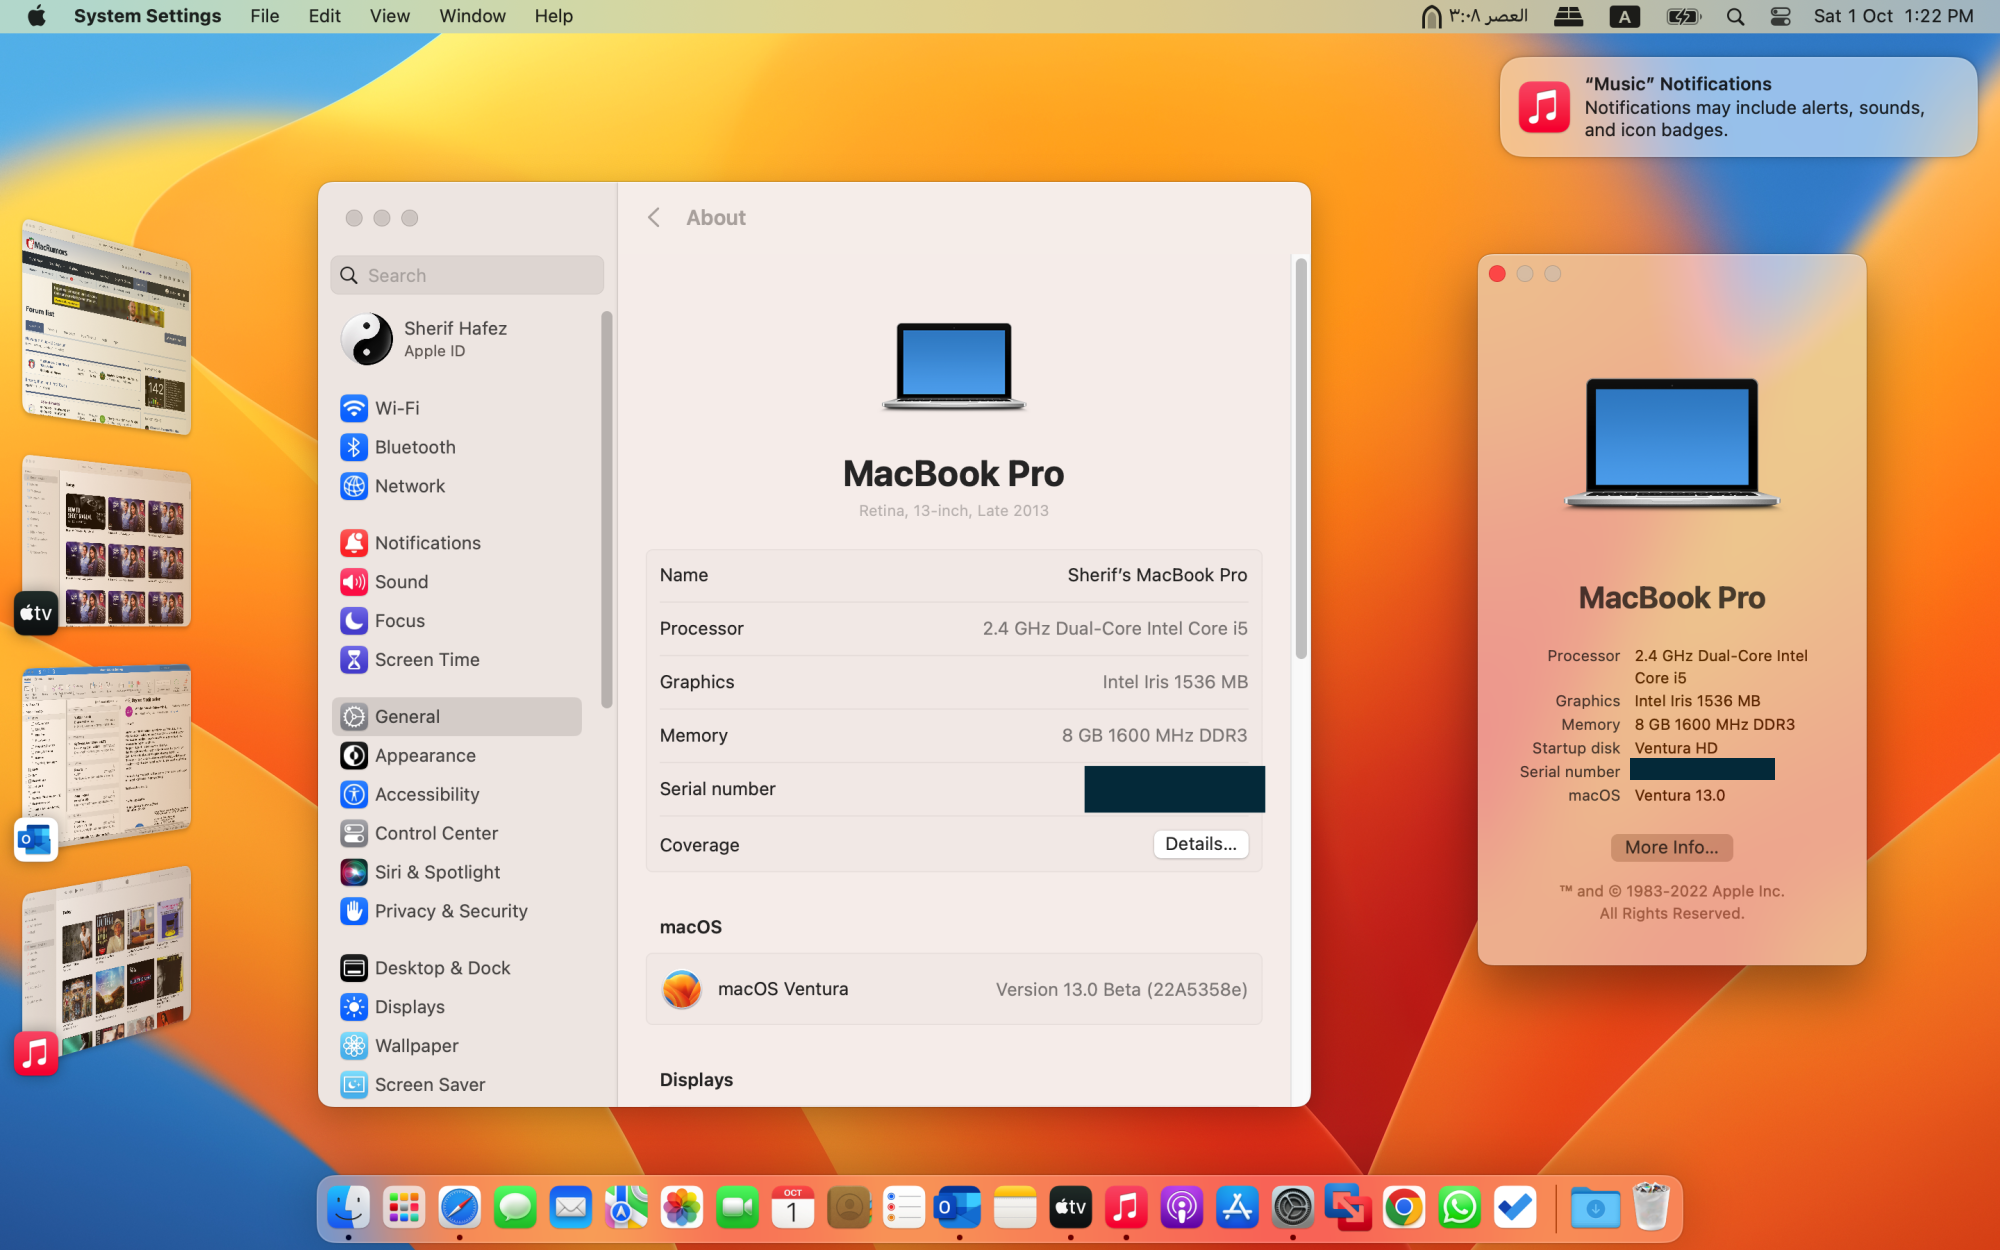Click the settings Search field
This screenshot has width=2000, height=1250.
point(468,275)
